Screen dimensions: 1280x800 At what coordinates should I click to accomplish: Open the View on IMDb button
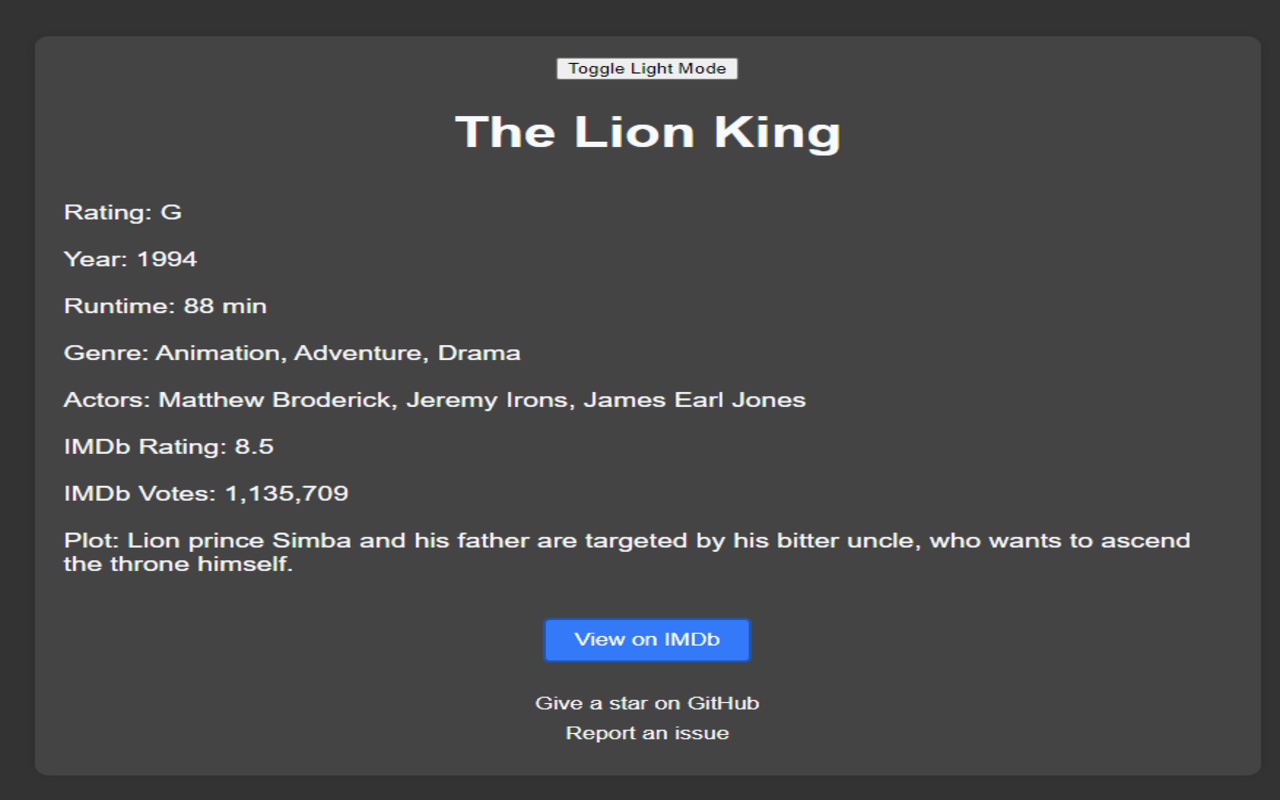(647, 640)
